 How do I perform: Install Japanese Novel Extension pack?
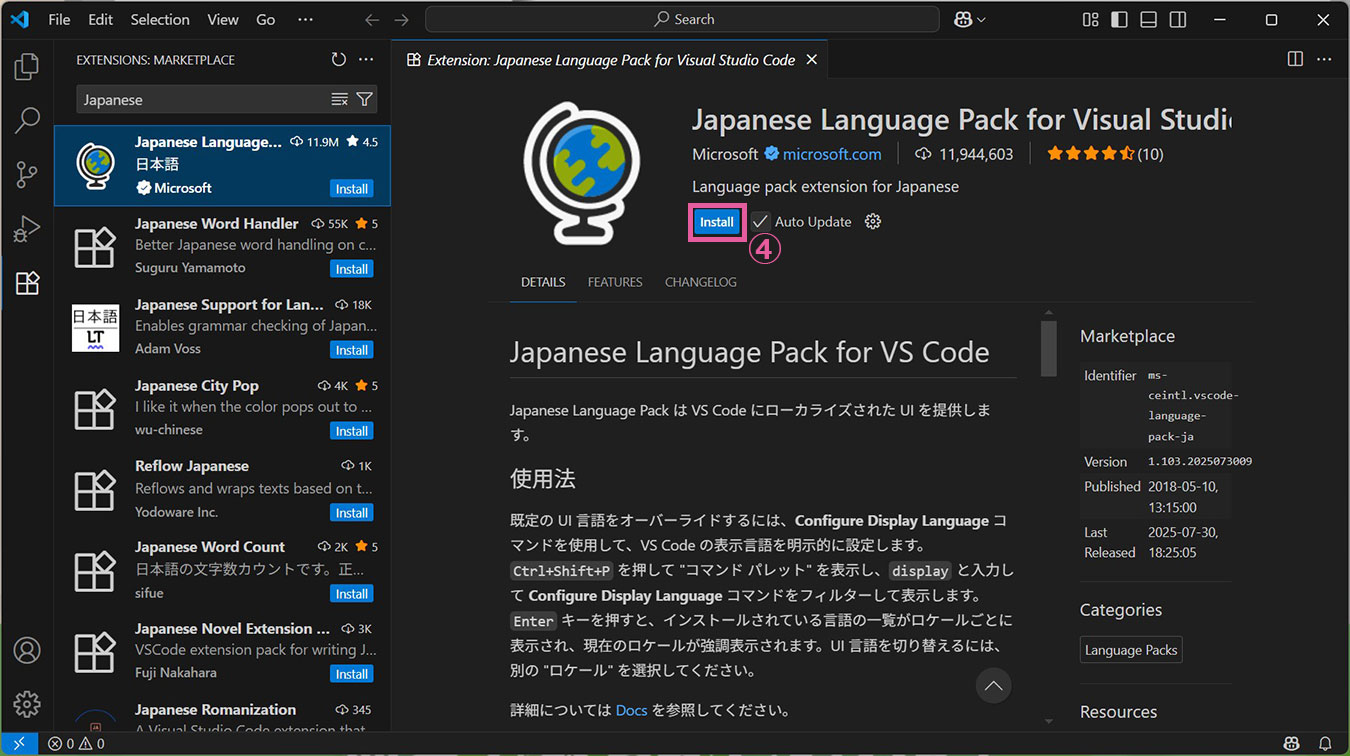[x=352, y=674]
